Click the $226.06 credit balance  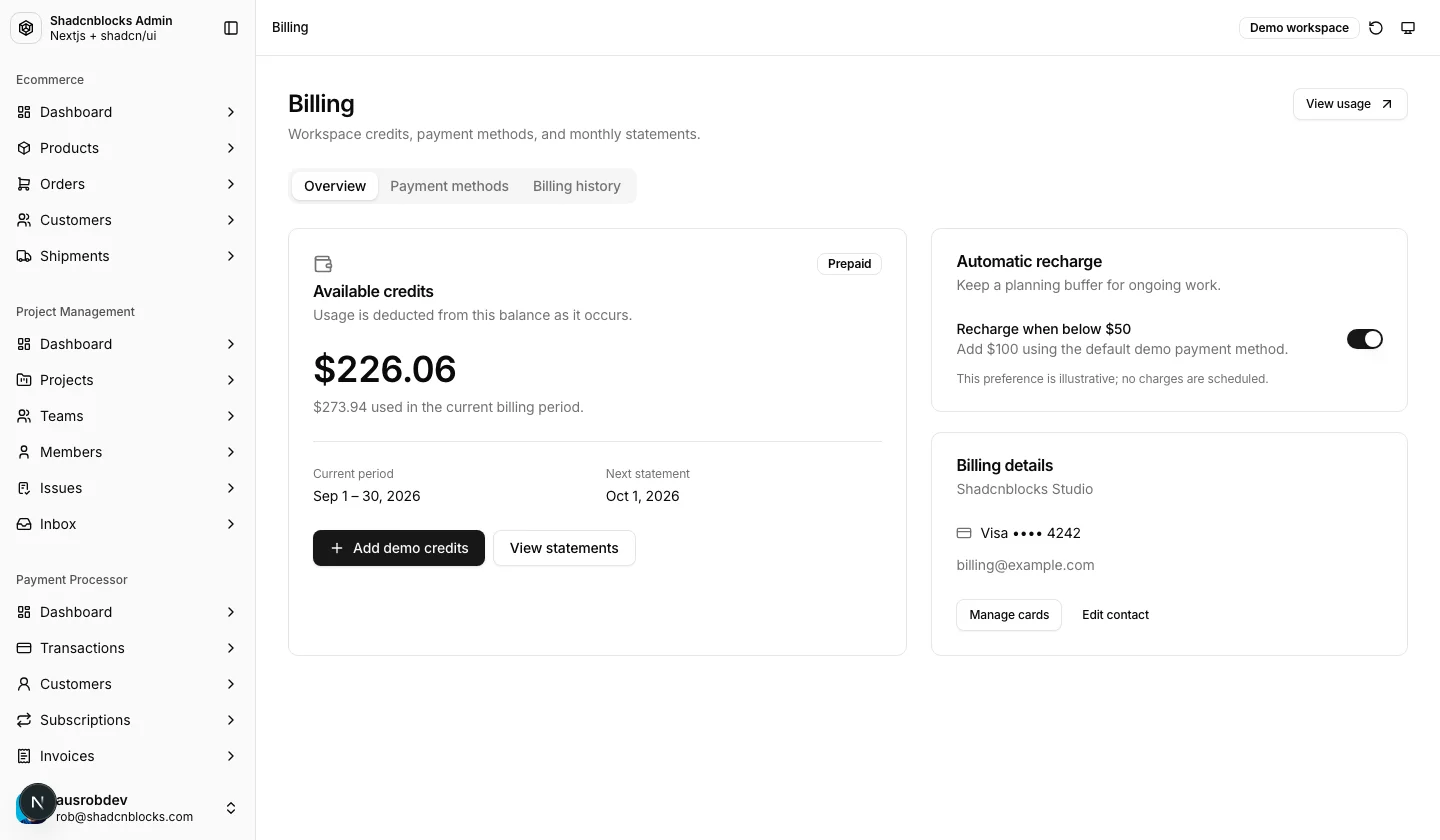tap(385, 369)
